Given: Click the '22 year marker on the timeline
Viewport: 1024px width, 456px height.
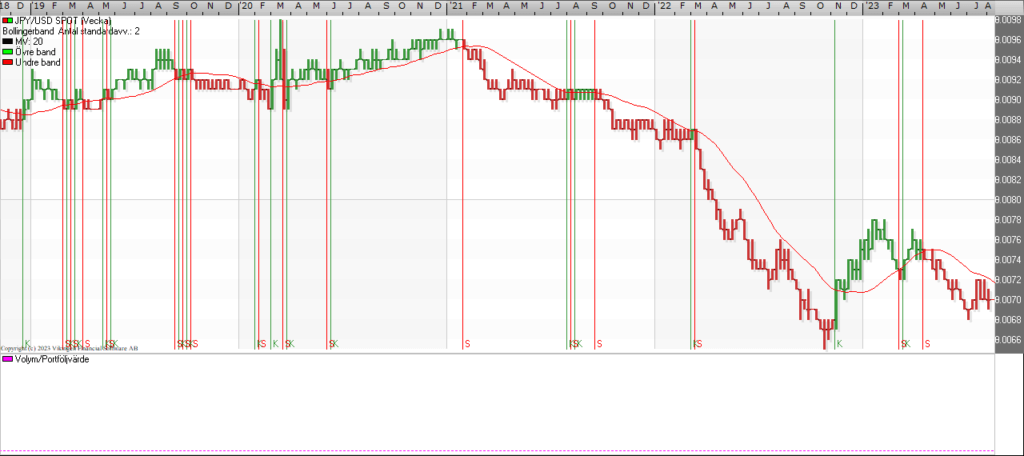Looking at the screenshot, I should pyautogui.click(x=663, y=5).
